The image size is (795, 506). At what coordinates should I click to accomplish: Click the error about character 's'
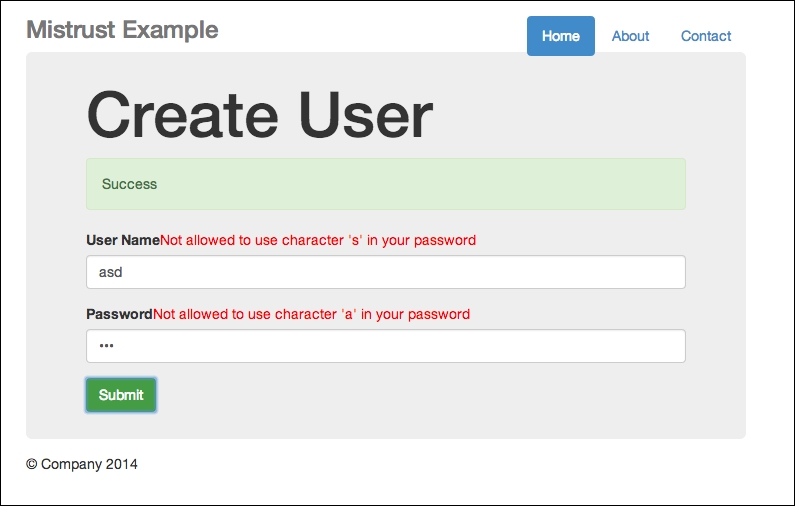point(318,240)
